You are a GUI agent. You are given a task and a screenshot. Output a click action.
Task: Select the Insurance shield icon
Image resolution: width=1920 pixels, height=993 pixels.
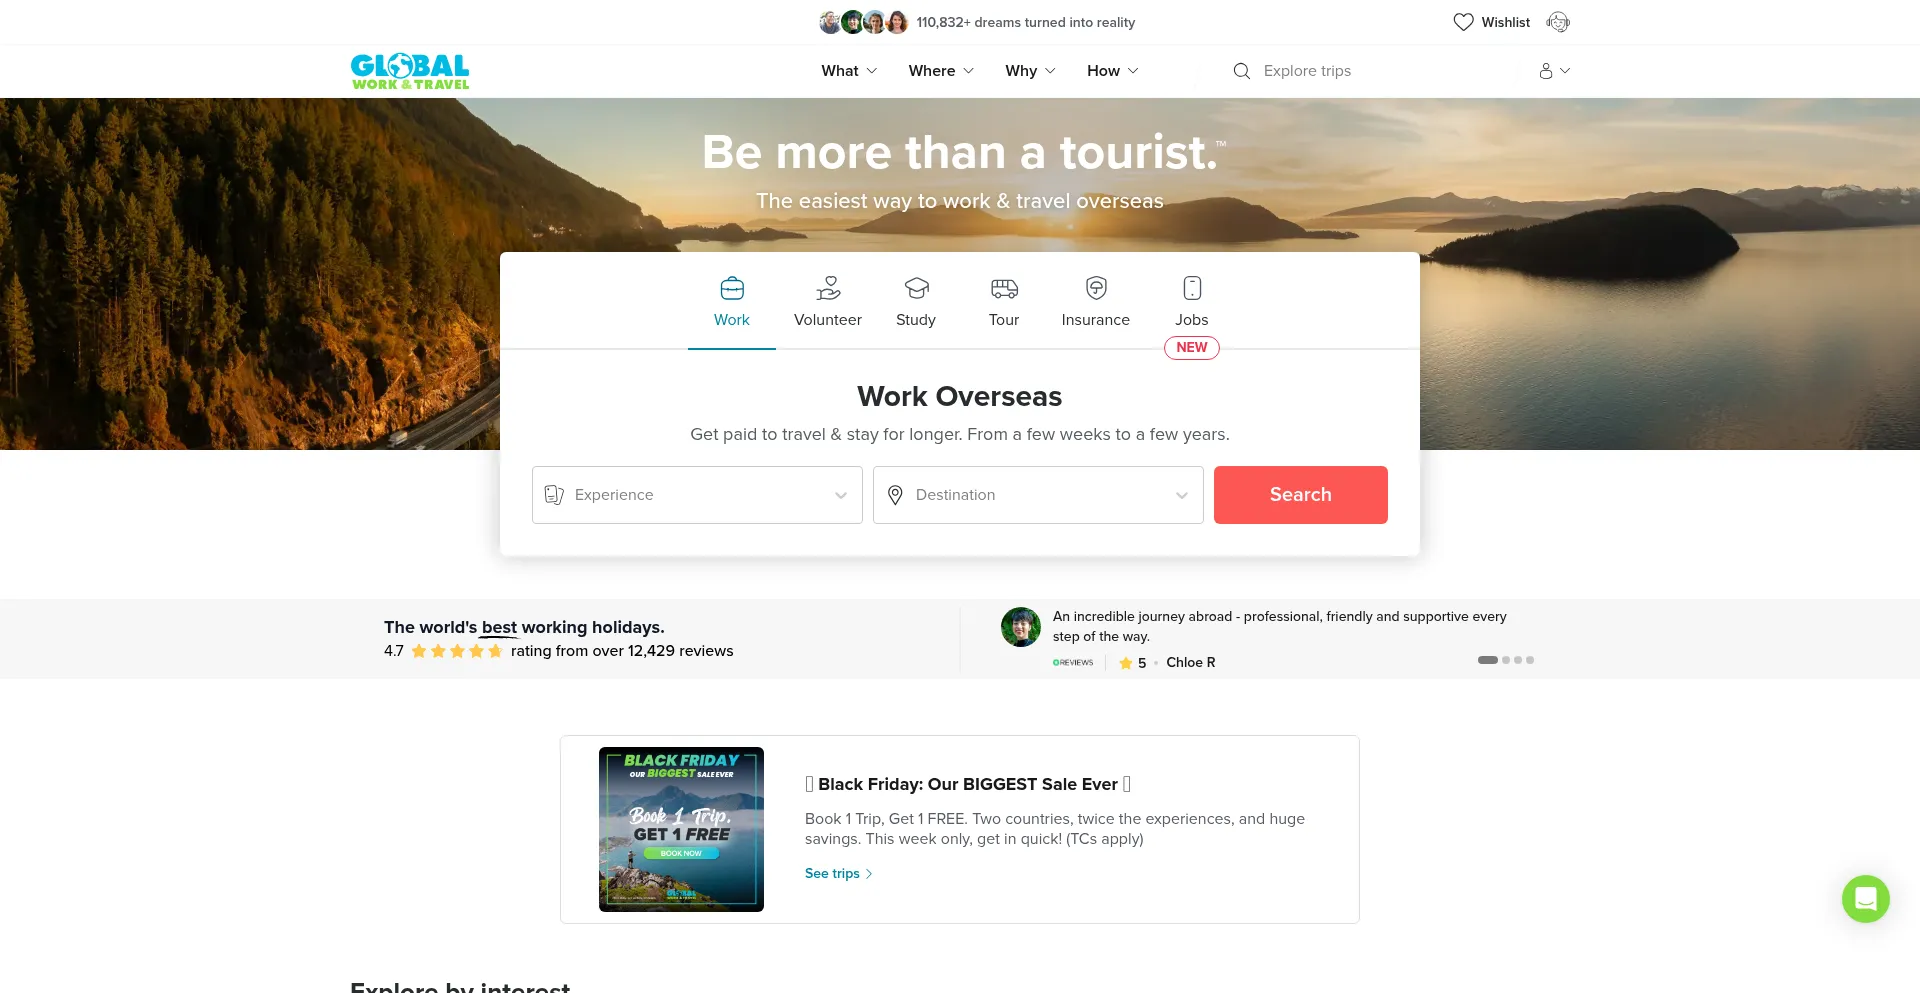(x=1096, y=288)
